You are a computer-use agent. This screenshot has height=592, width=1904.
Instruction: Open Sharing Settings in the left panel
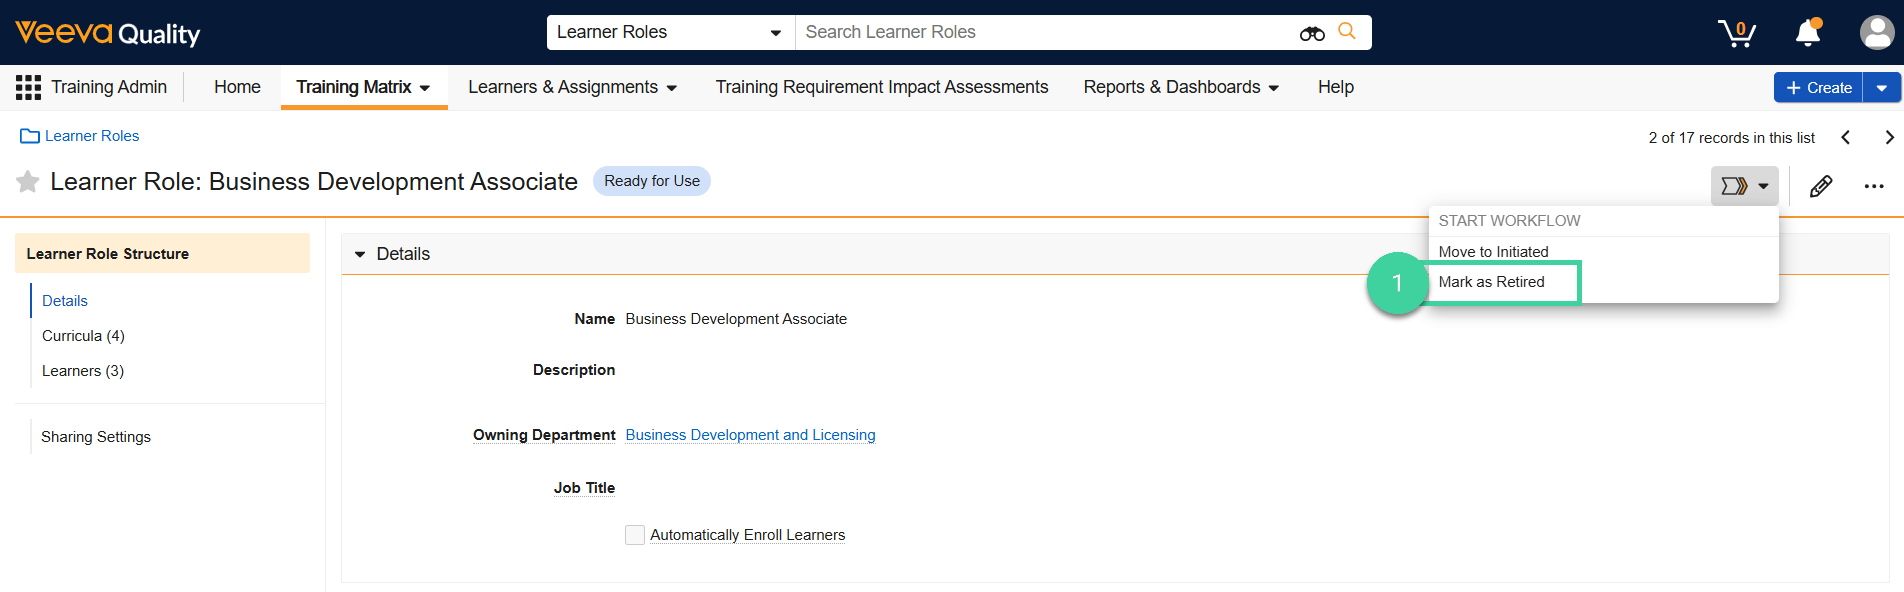pos(96,437)
